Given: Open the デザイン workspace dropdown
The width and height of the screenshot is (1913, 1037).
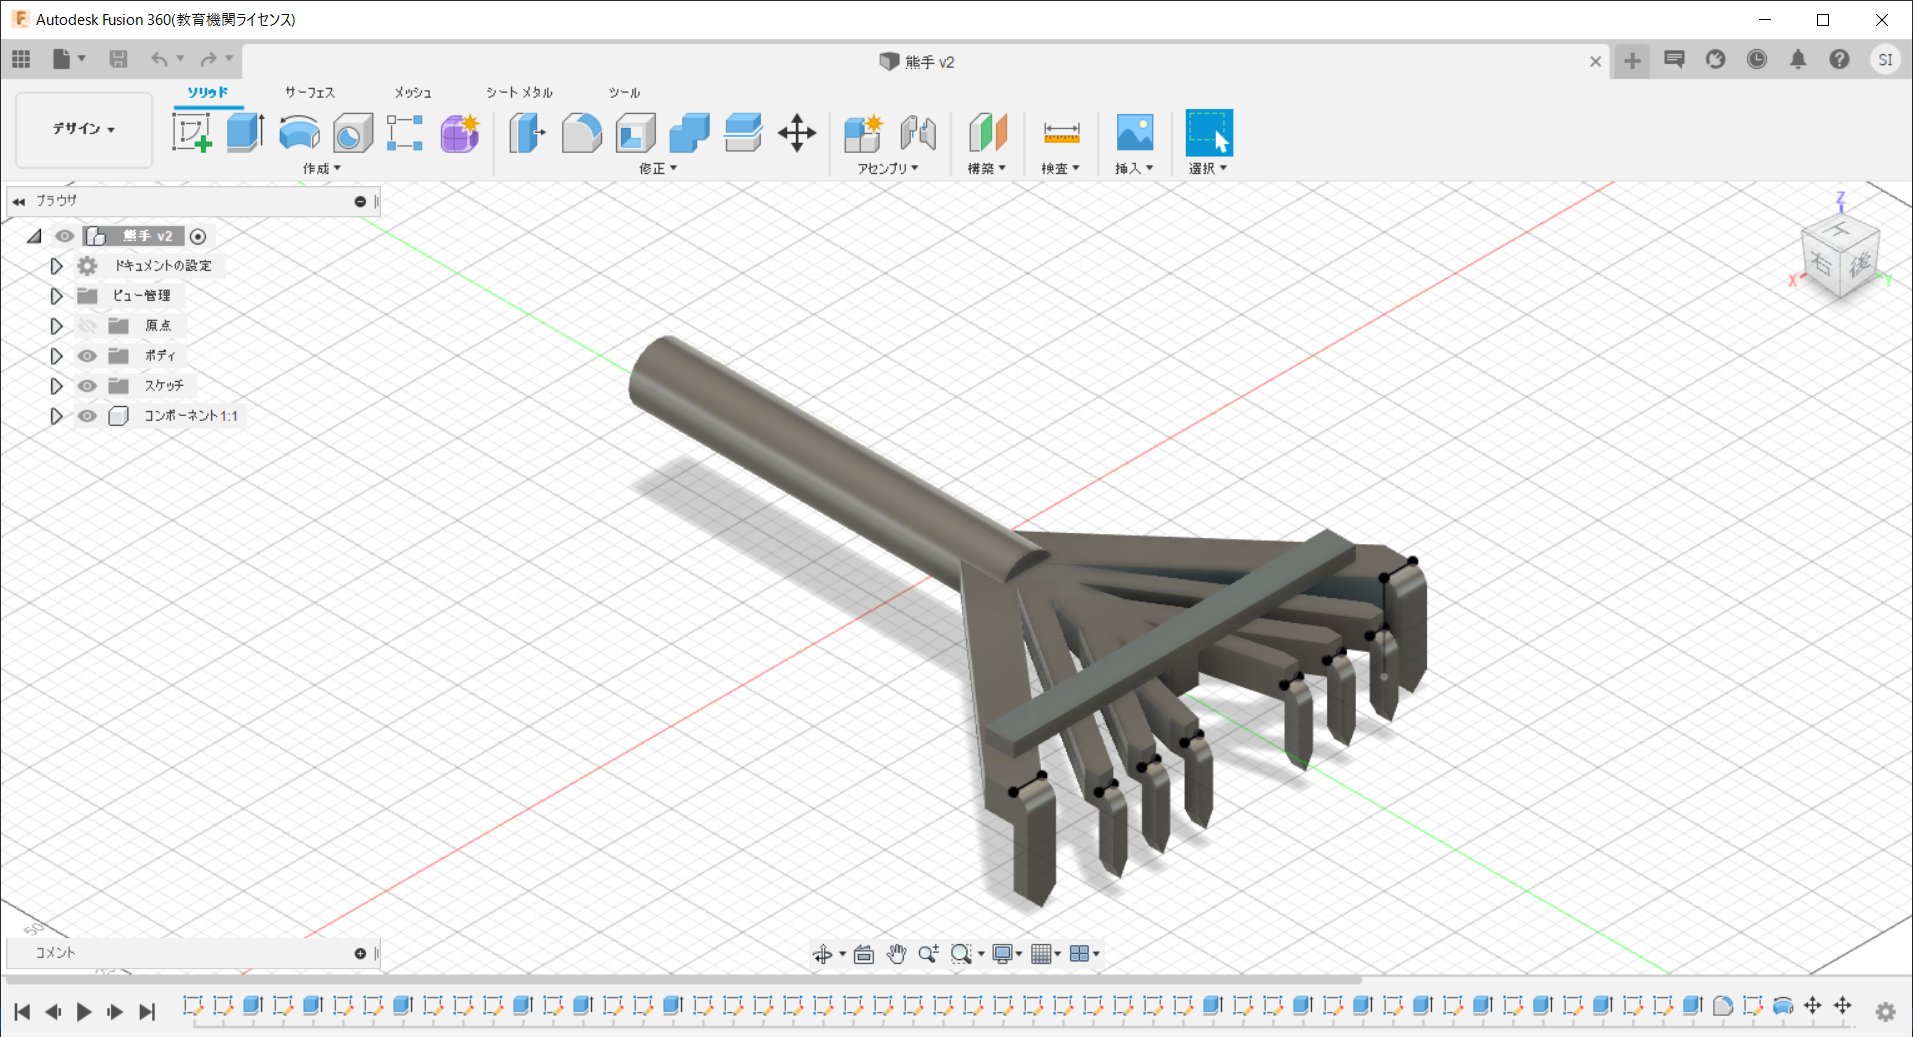Looking at the screenshot, I should point(84,129).
